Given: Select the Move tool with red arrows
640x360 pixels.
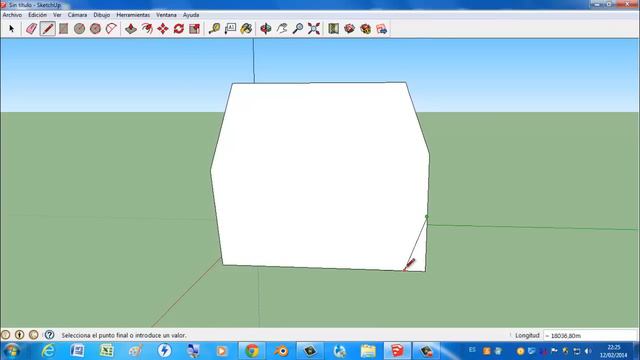Looking at the screenshot, I should coord(163,29).
